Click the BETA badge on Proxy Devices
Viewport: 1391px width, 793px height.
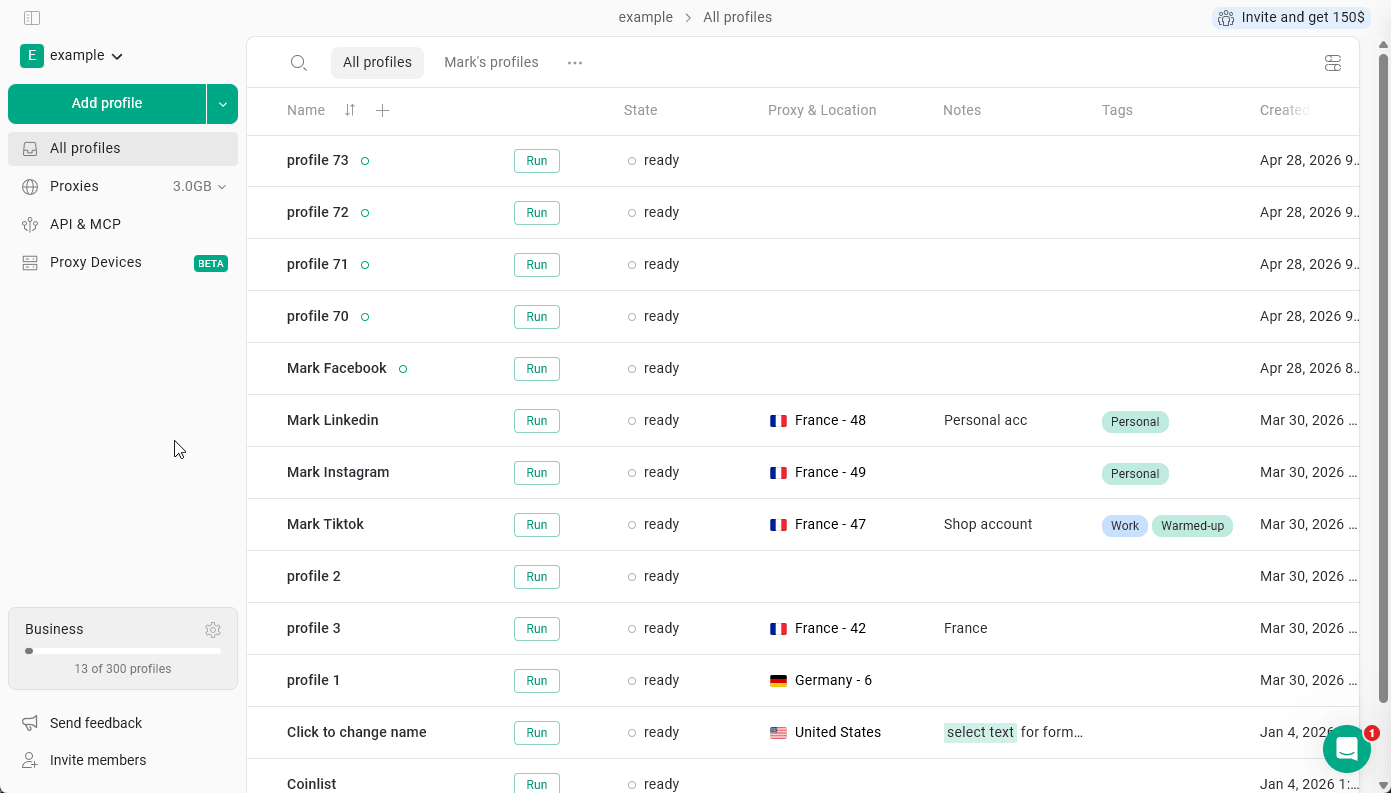coord(211,263)
